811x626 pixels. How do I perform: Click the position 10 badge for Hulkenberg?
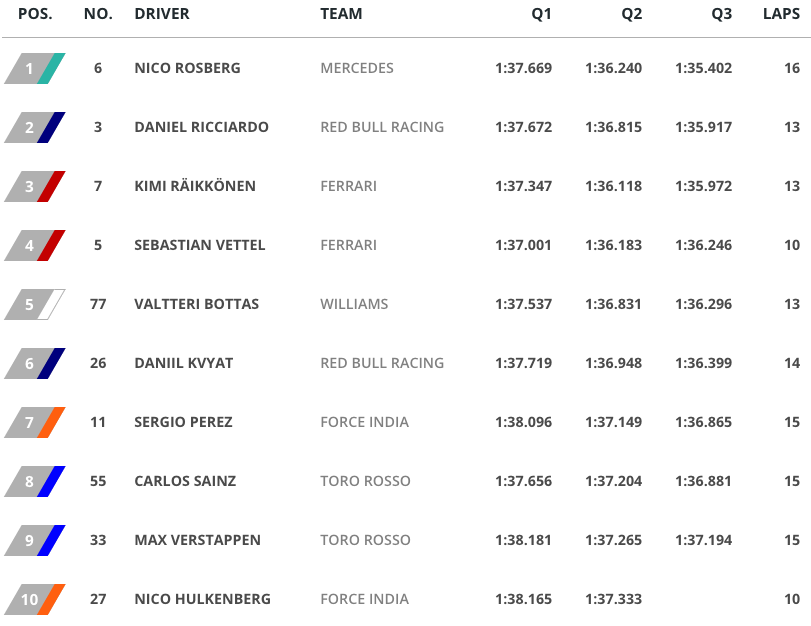(34, 600)
